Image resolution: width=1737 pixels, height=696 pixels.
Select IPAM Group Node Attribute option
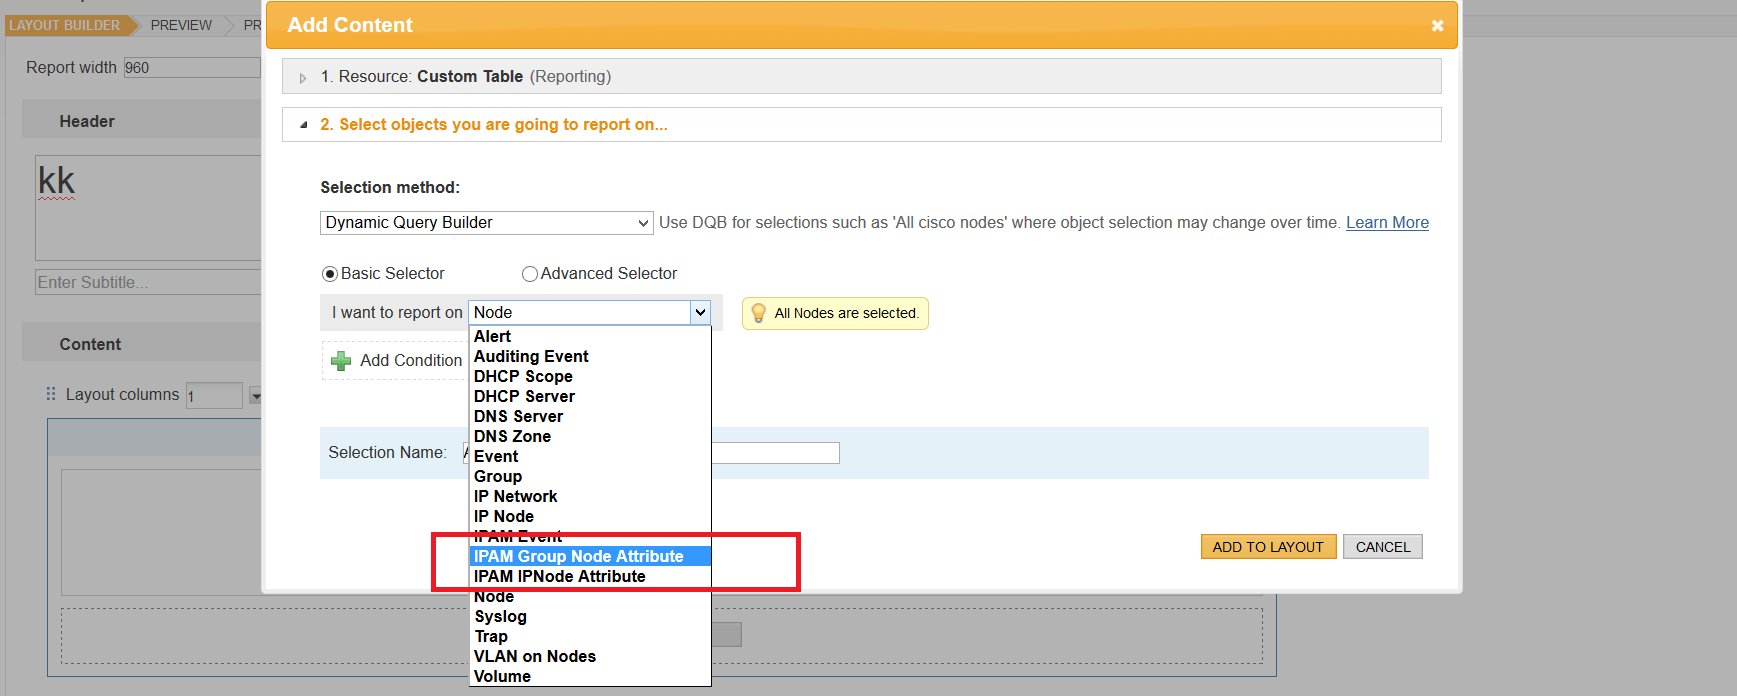[x=590, y=556]
